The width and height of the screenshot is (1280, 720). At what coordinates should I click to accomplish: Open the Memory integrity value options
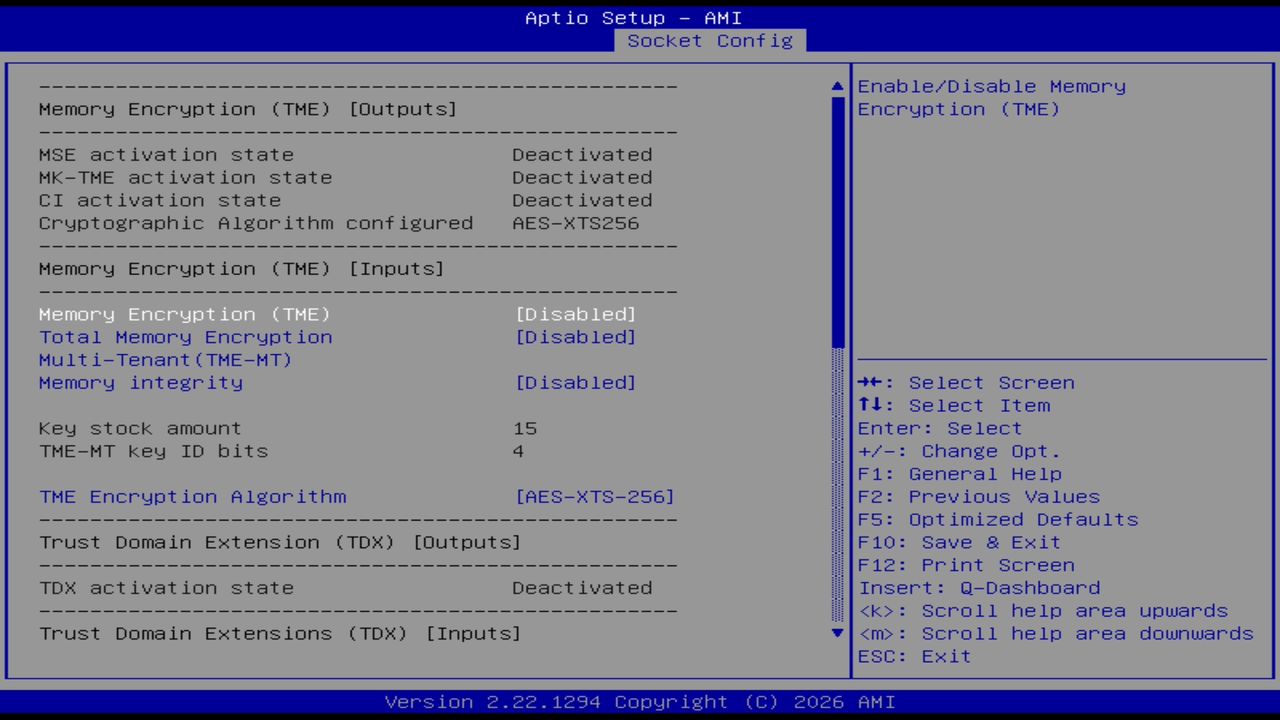[576, 382]
